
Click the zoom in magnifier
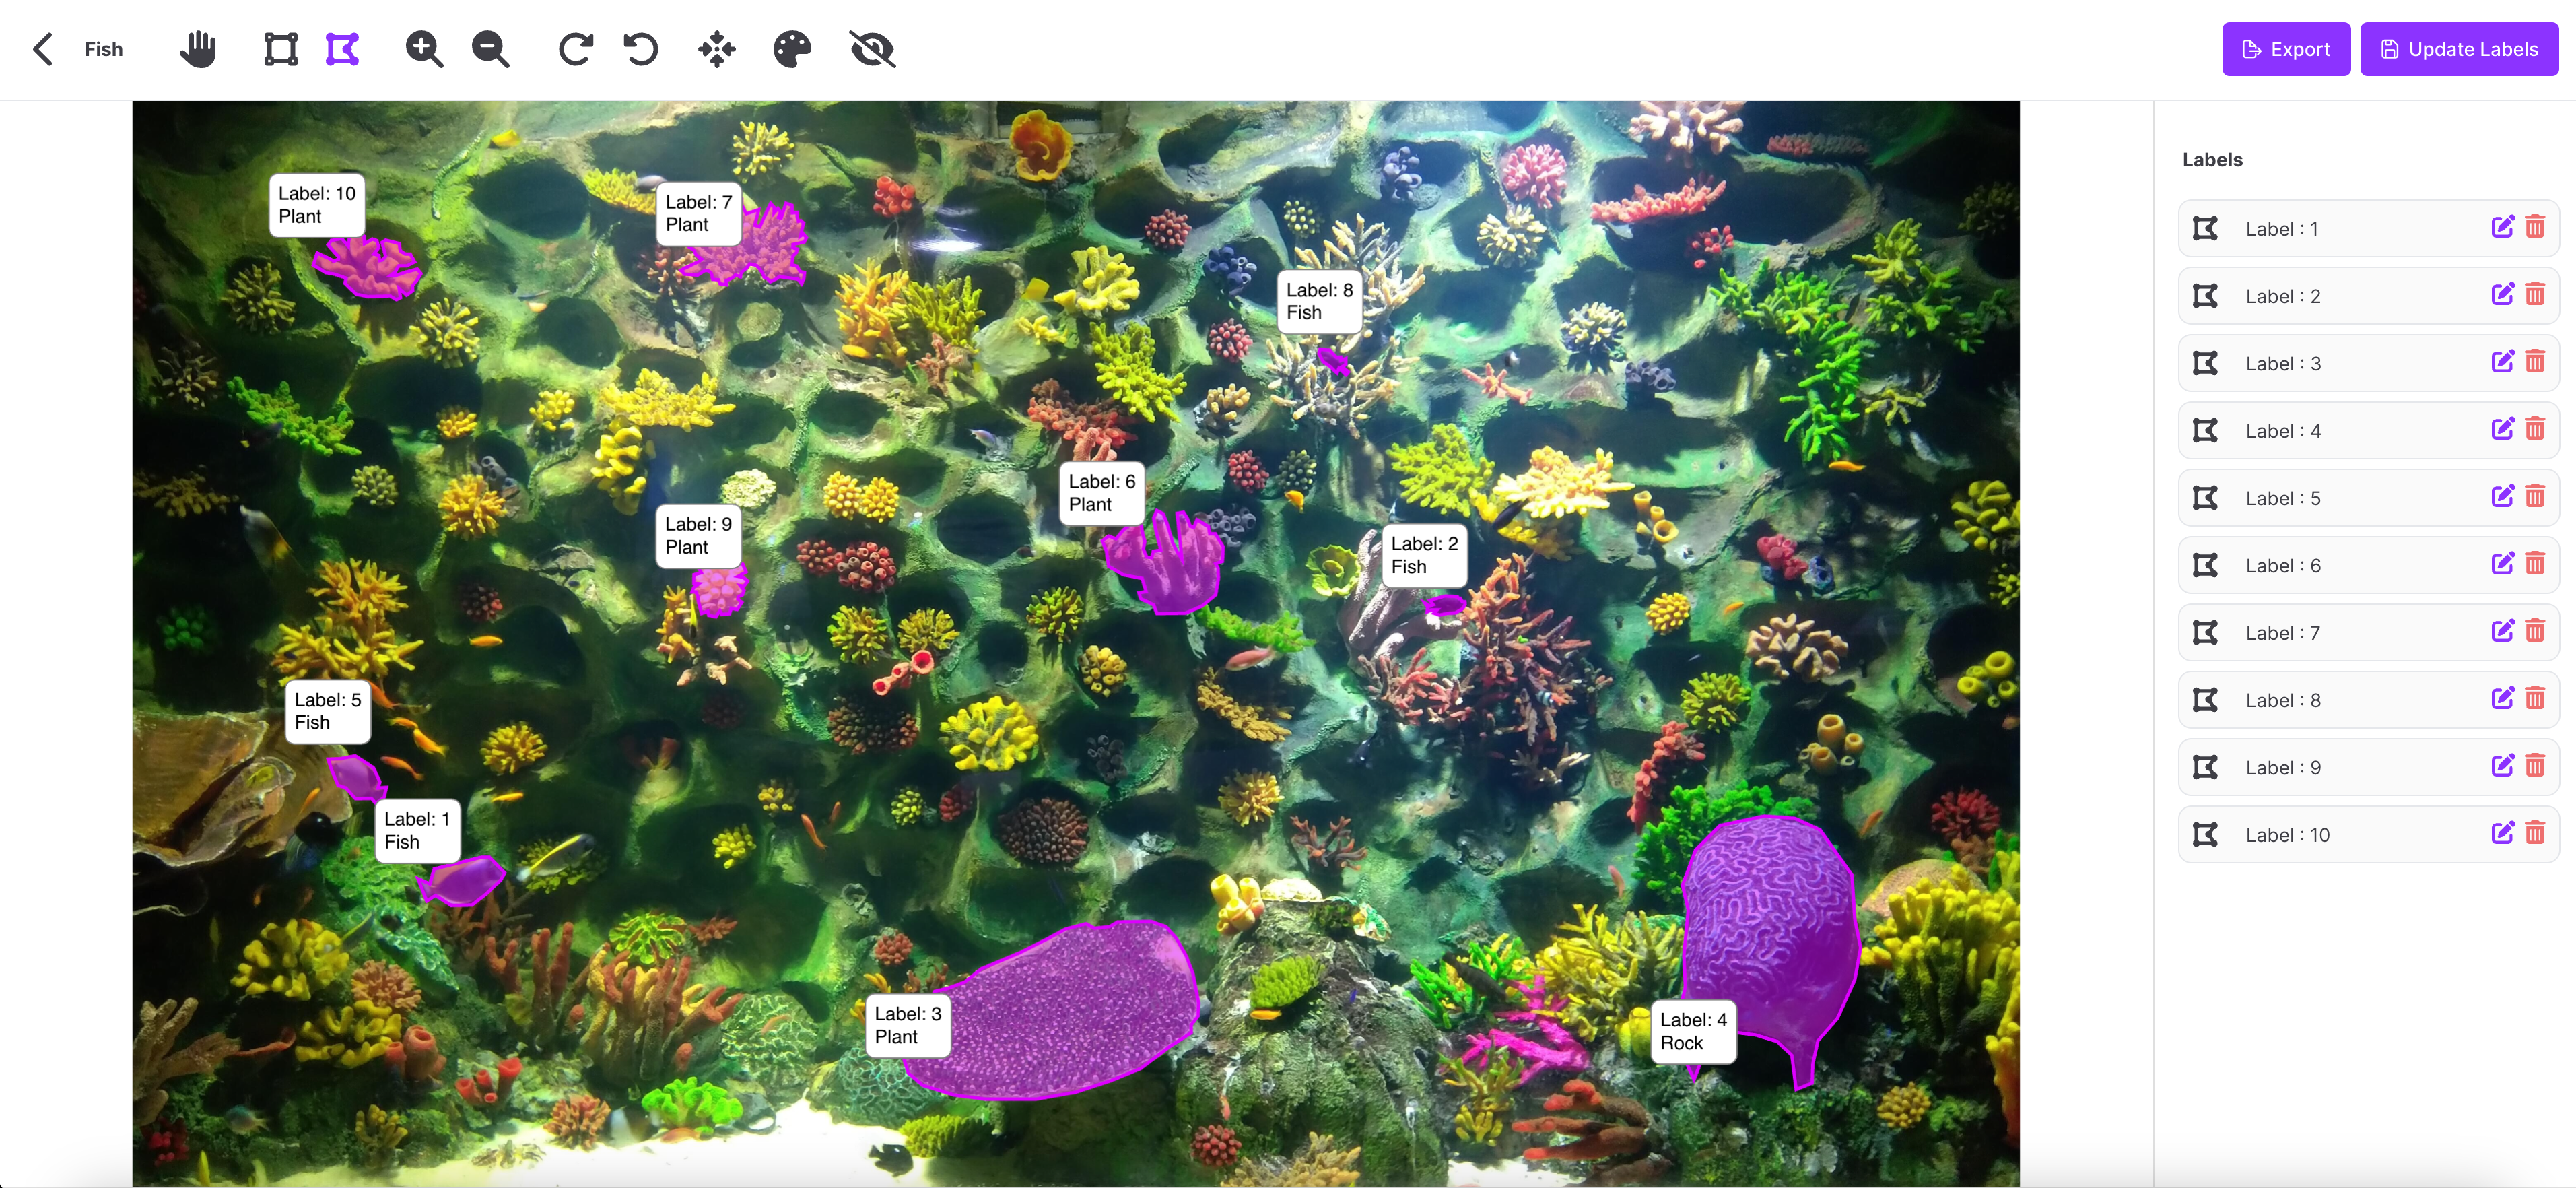(424, 49)
